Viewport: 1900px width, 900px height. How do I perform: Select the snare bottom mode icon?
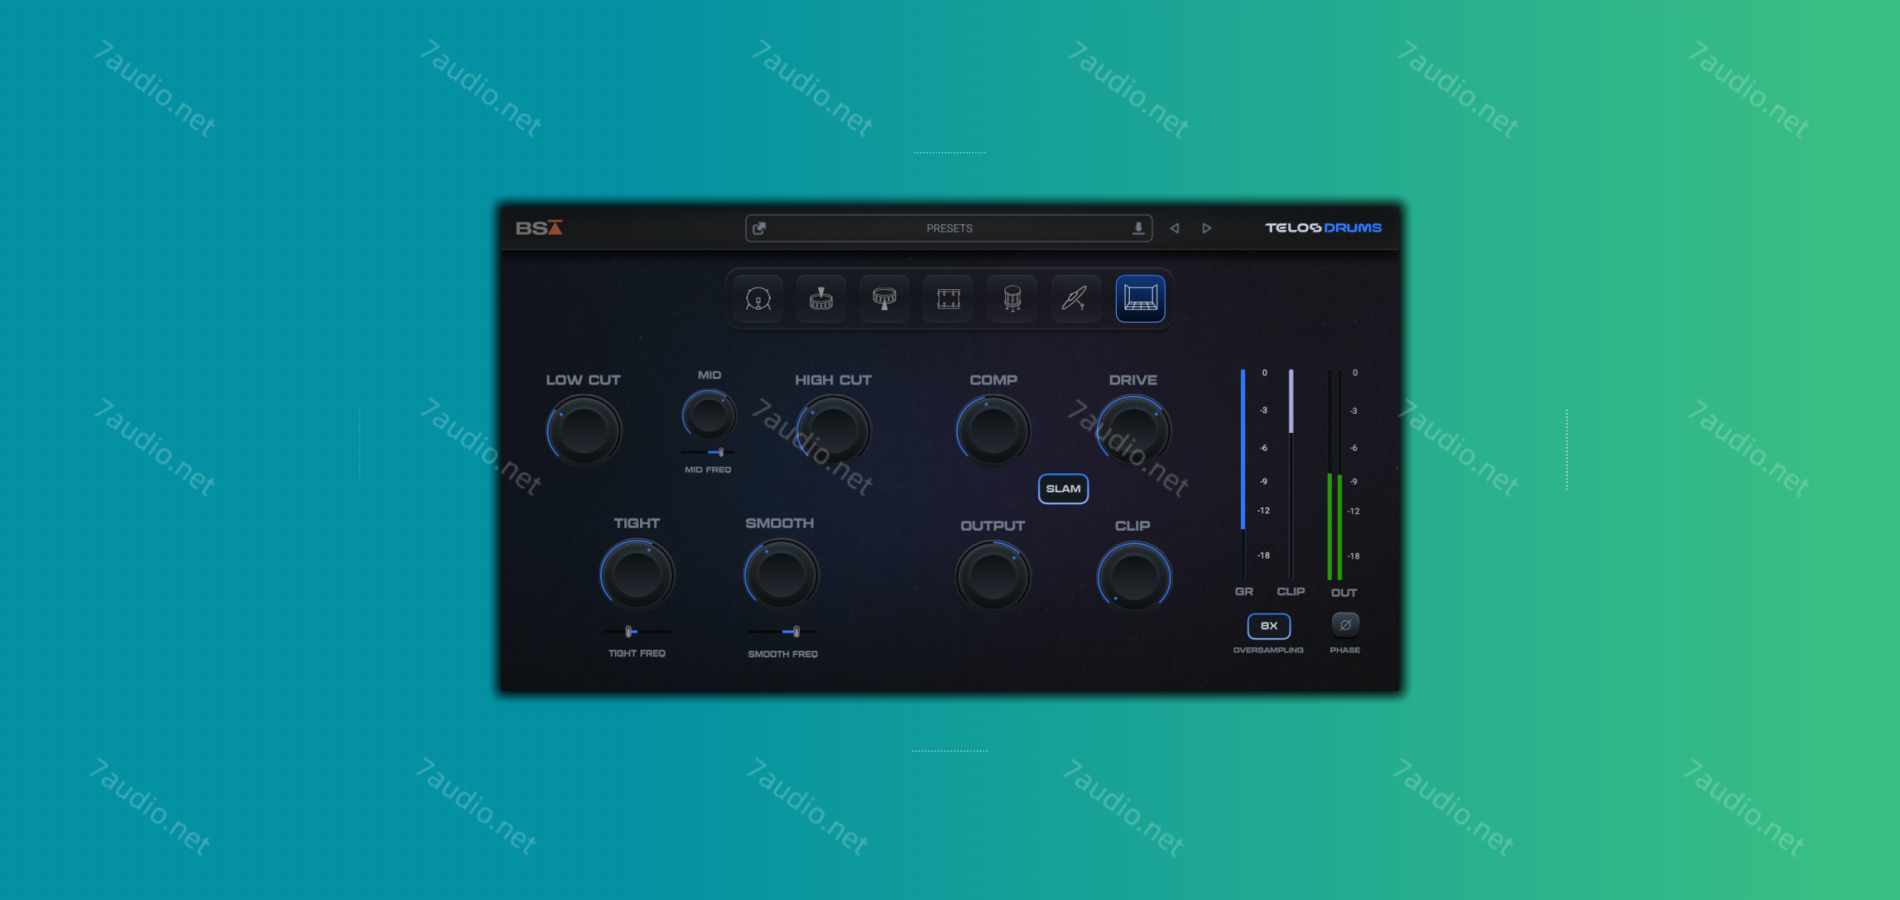pyautogui.click(x=884, y=298)
